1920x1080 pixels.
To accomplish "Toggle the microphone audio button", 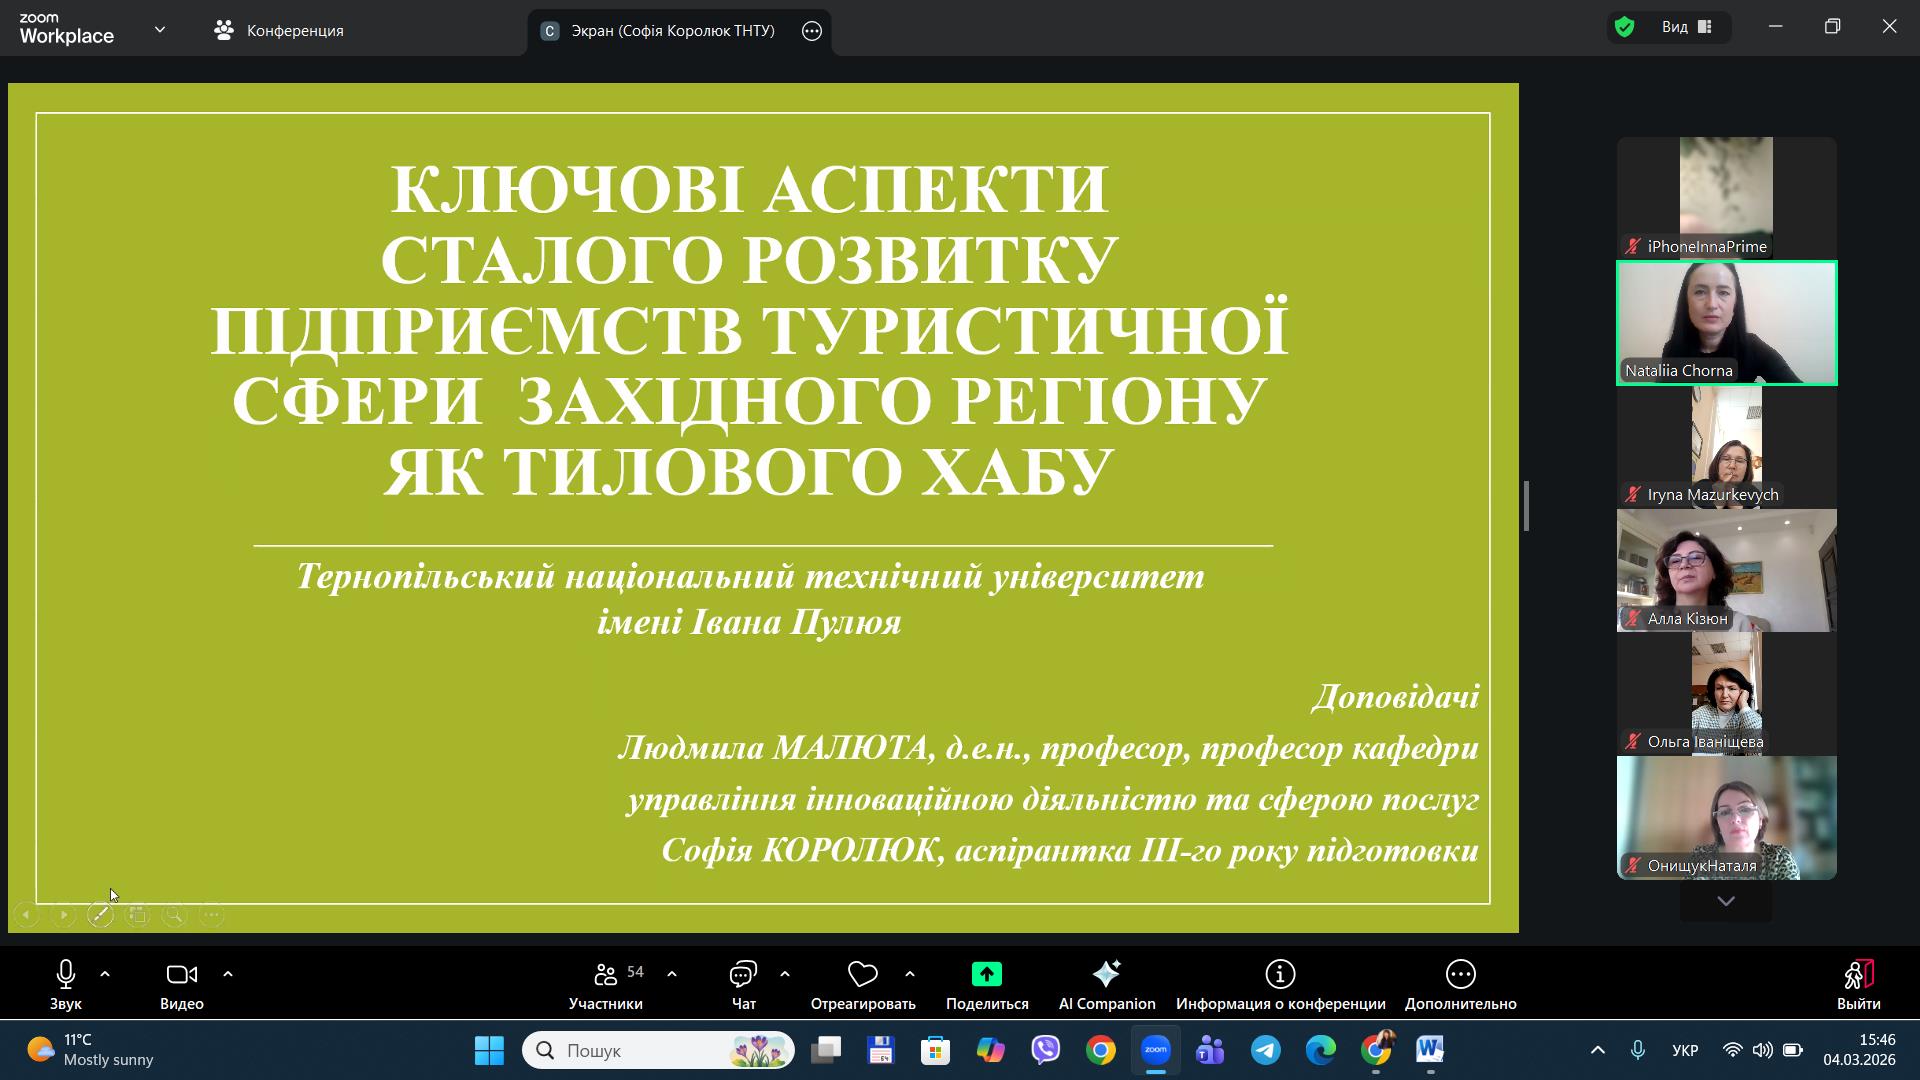I will (66, 975).
